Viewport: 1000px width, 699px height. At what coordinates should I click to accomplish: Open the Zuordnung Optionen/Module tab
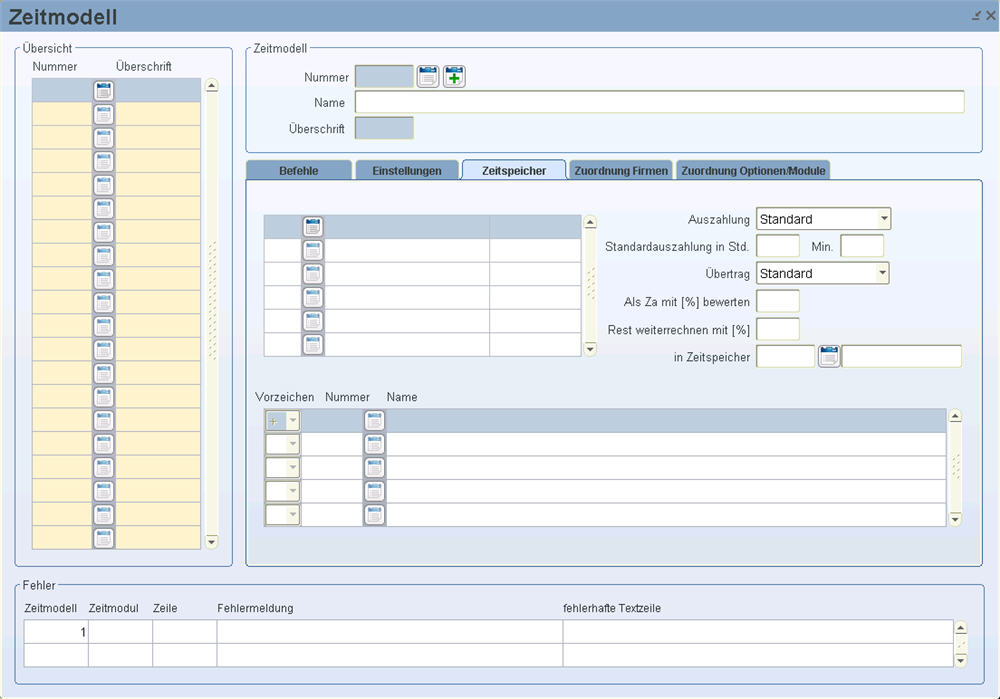[x=753, y=170]
